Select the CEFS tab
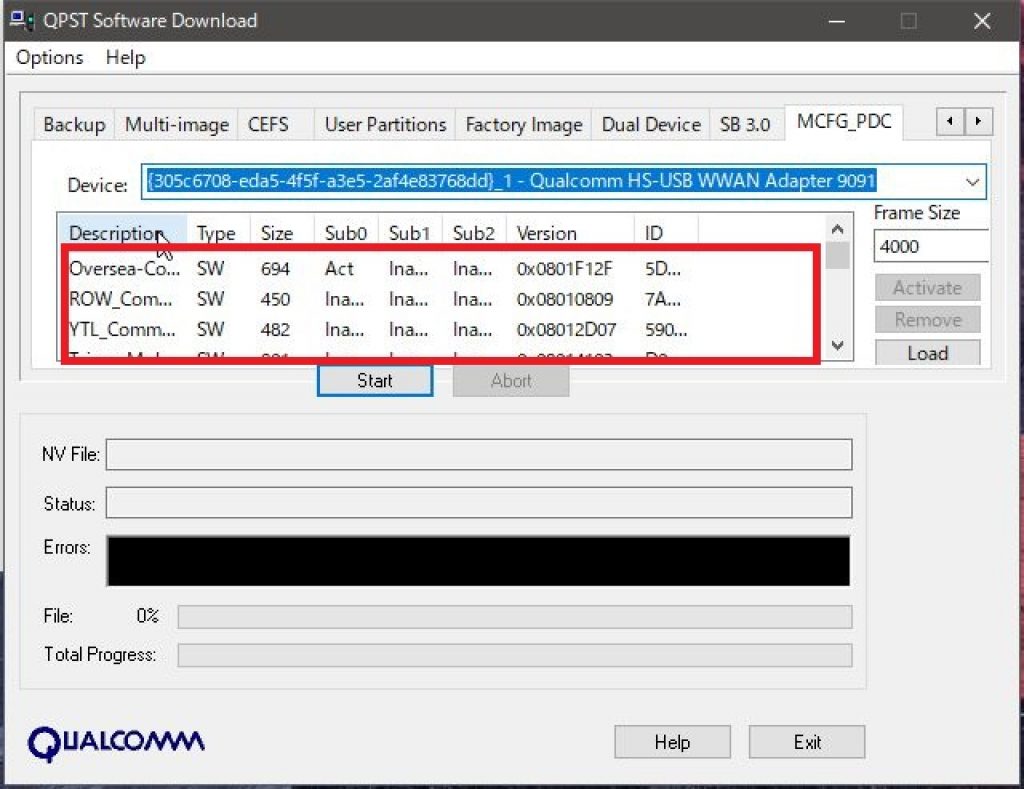1024x789 pixels. click(x=268, y=125)
